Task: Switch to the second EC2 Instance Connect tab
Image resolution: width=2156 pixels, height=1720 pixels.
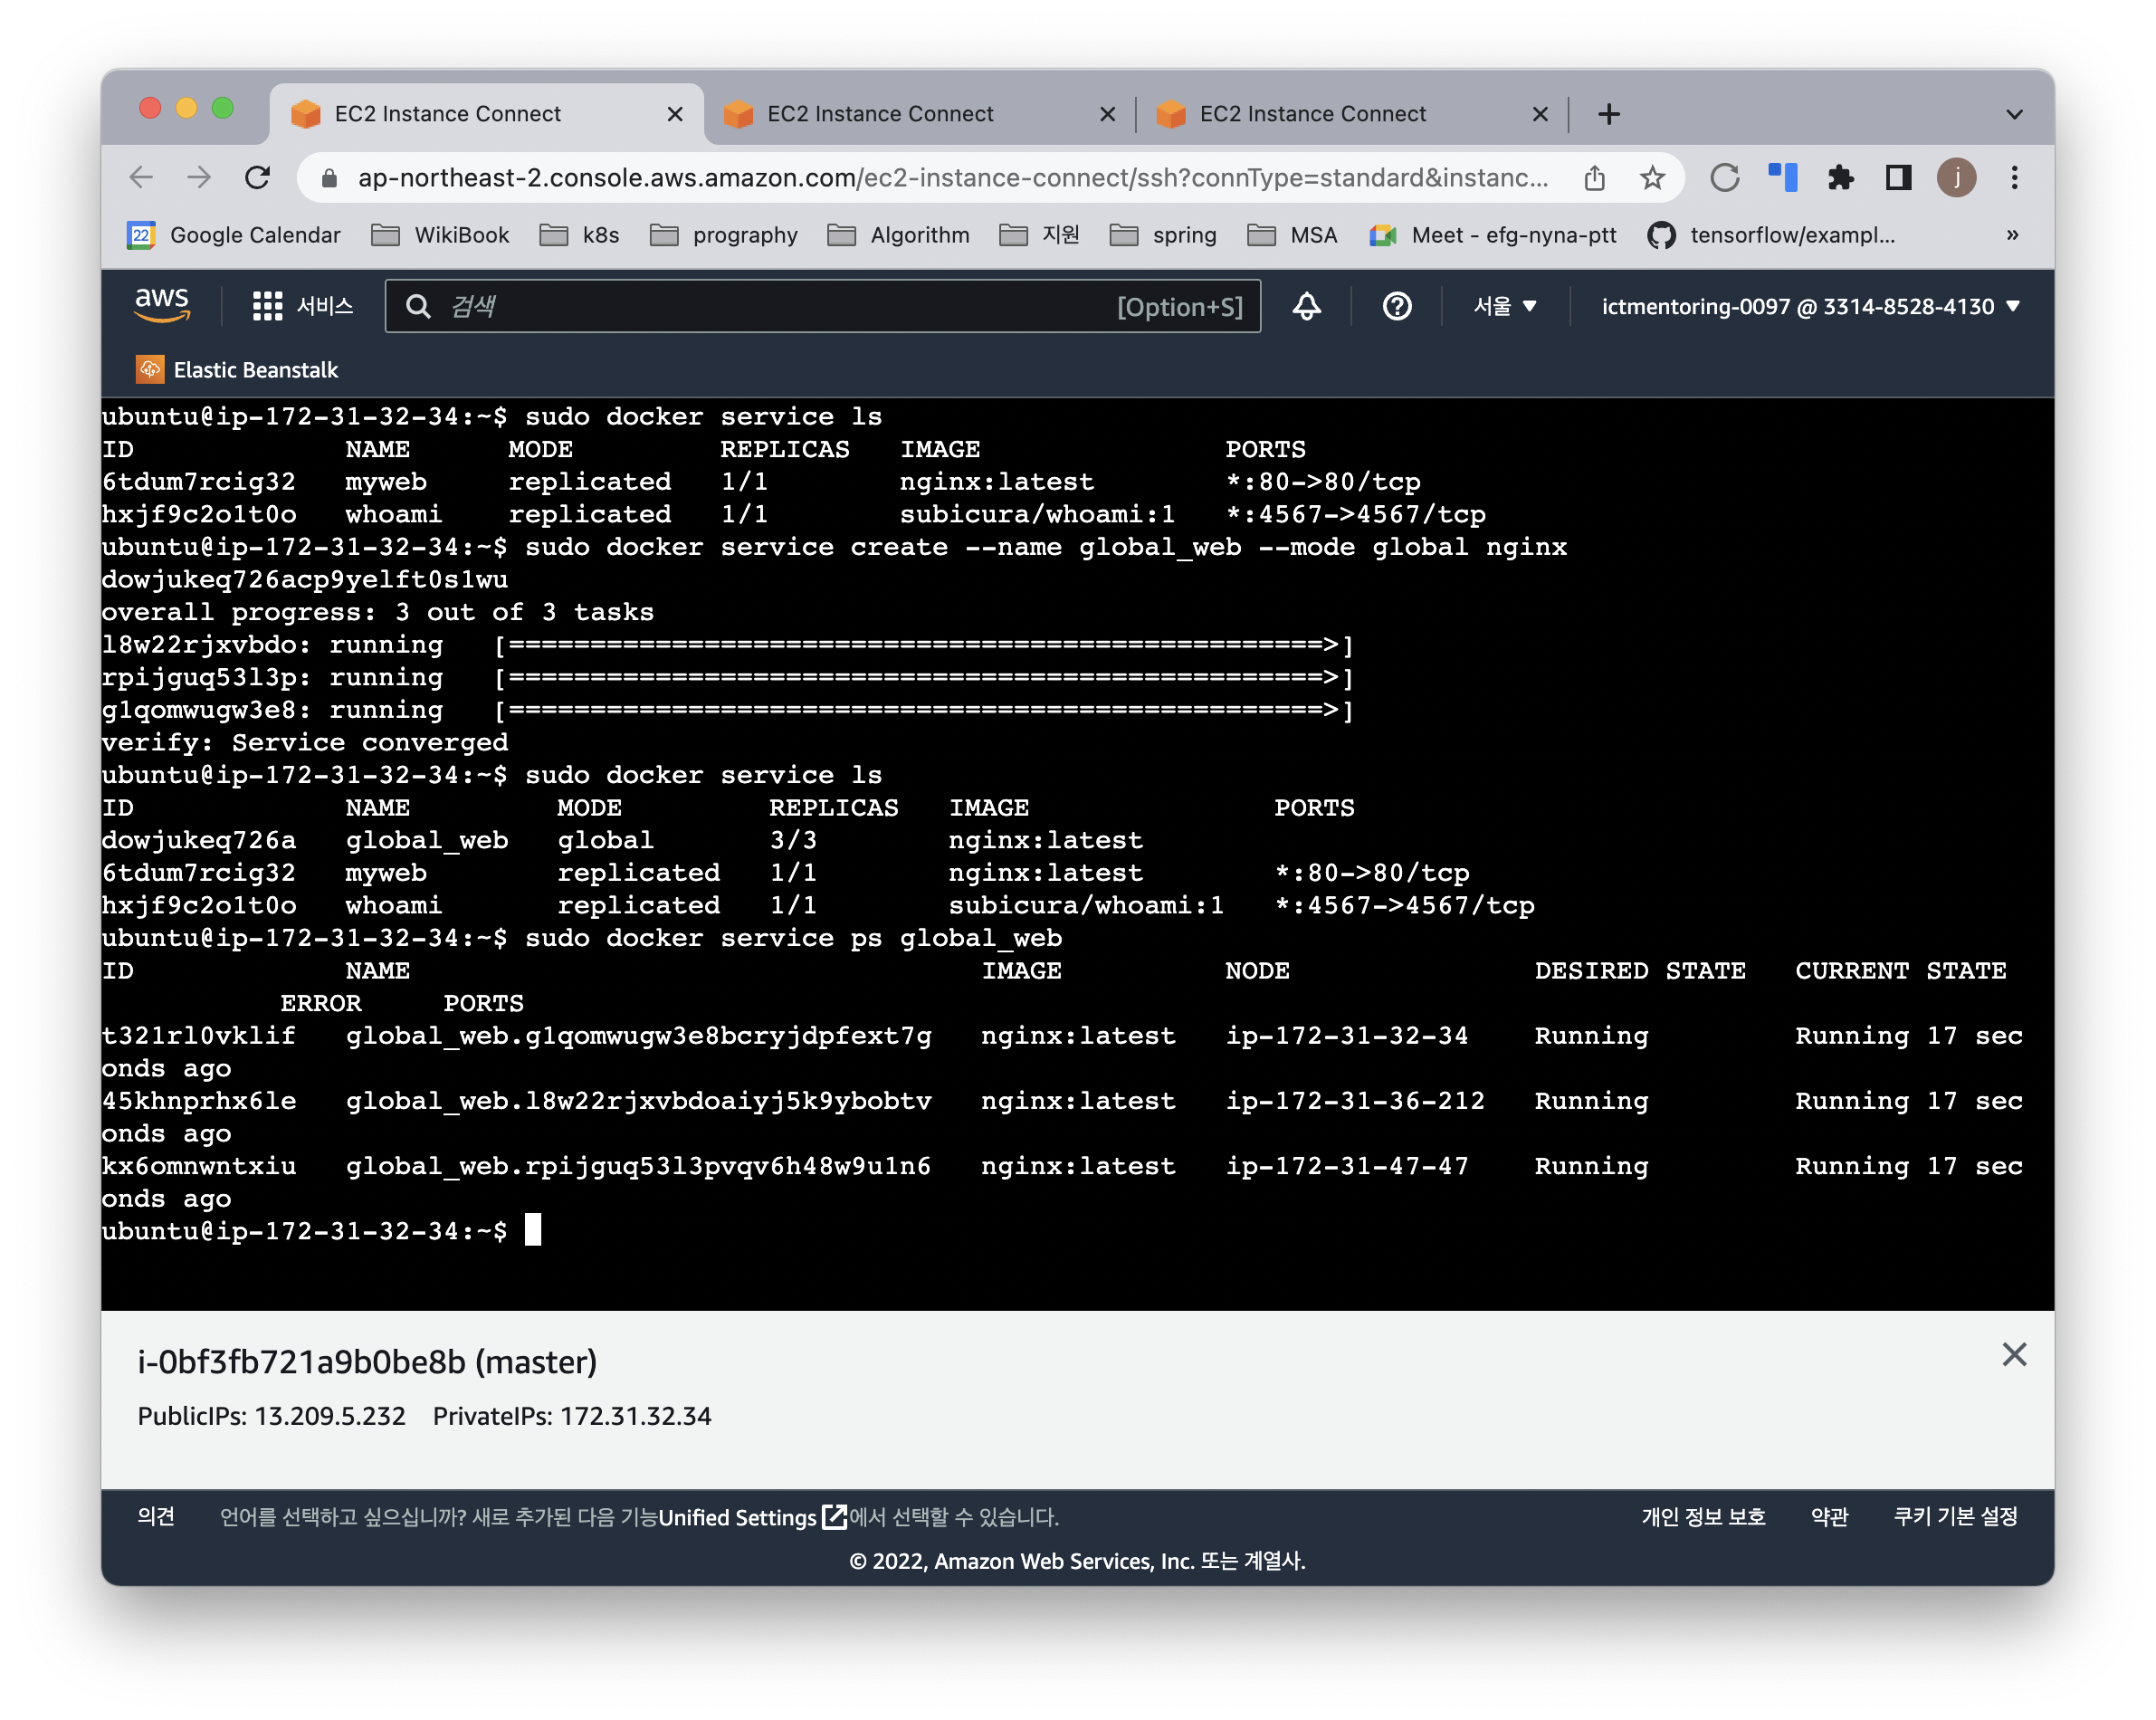Action: [x=880, y=114]
